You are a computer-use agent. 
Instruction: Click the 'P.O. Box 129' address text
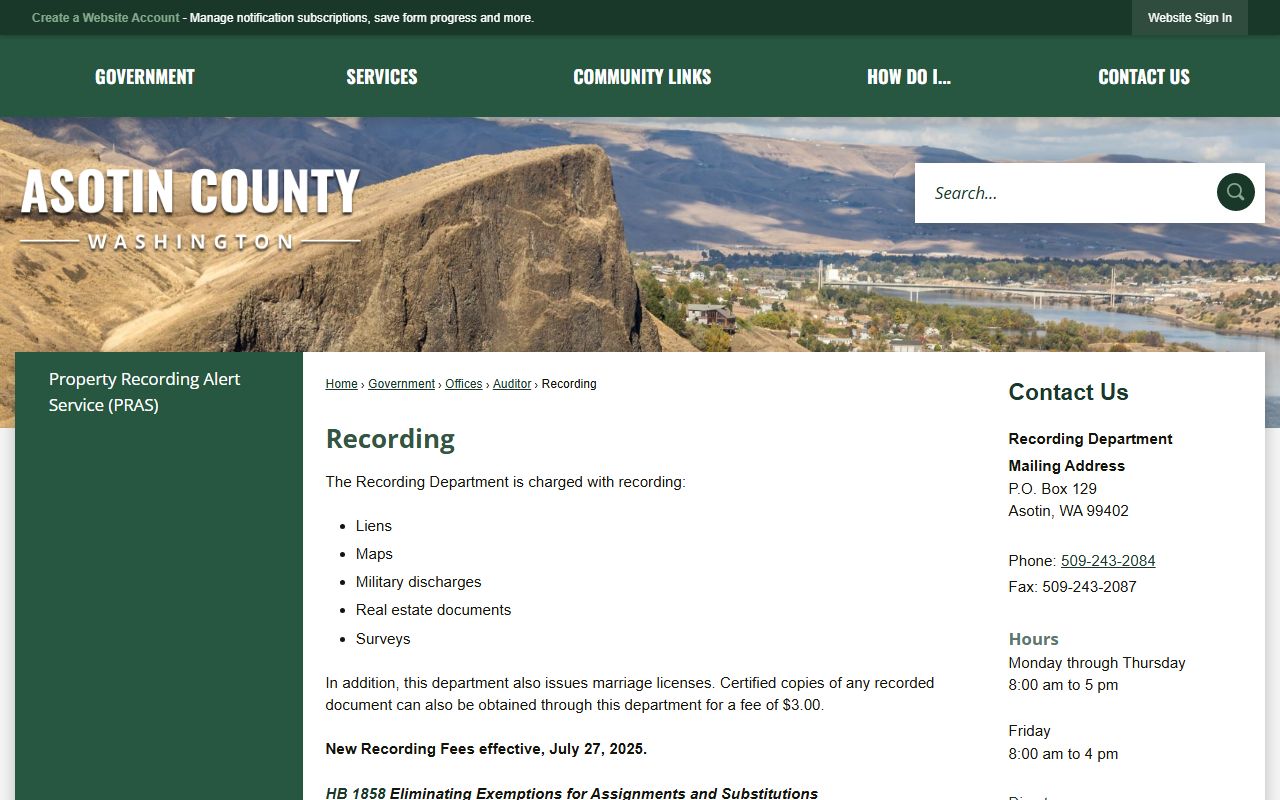(1052, 489)
